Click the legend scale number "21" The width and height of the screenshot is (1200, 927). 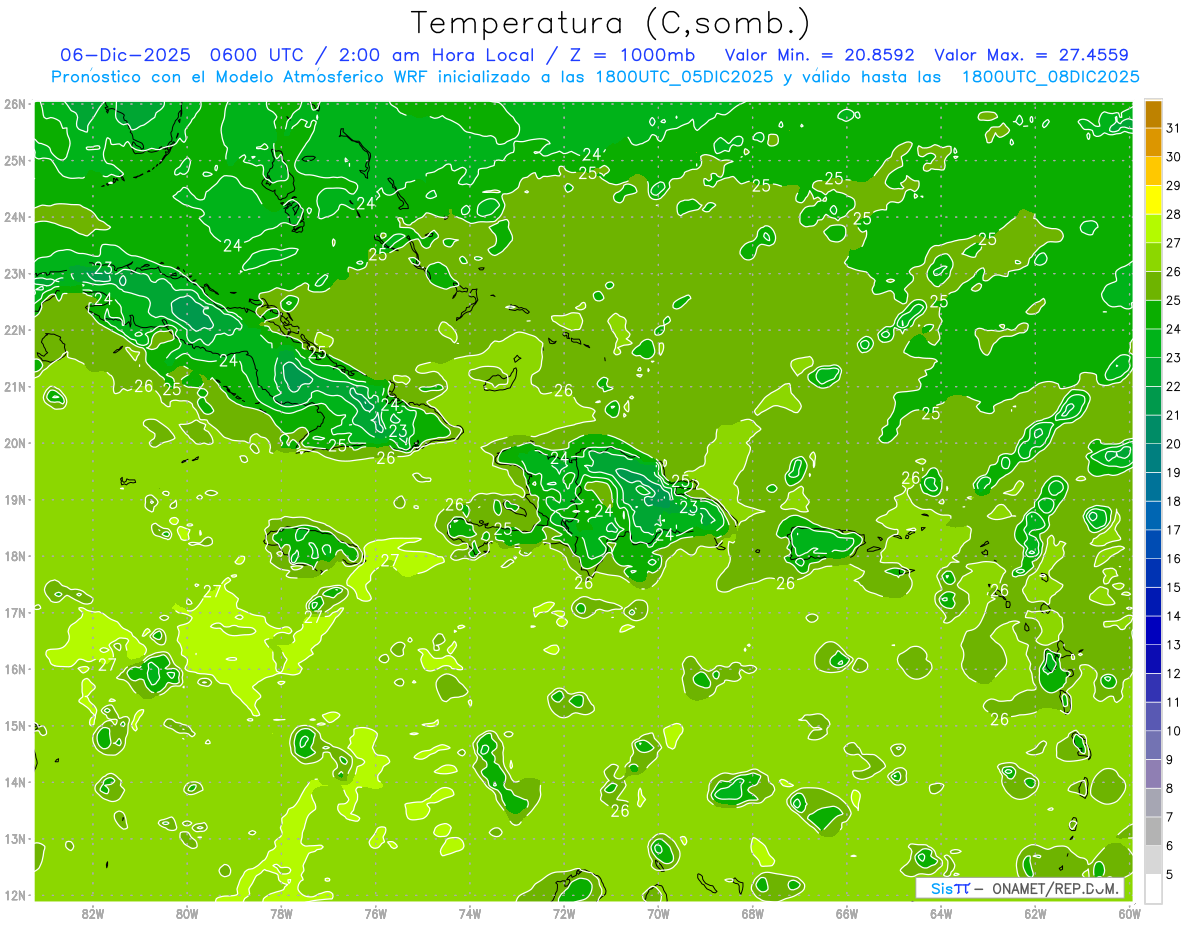click(1173, 415)
